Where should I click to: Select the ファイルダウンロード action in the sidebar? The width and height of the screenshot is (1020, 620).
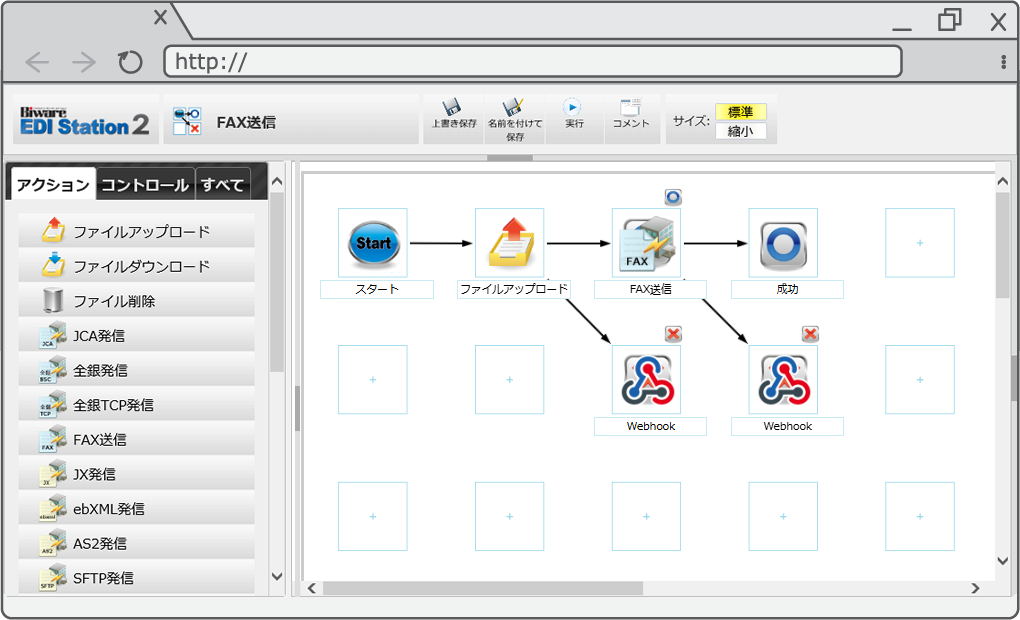137,266
